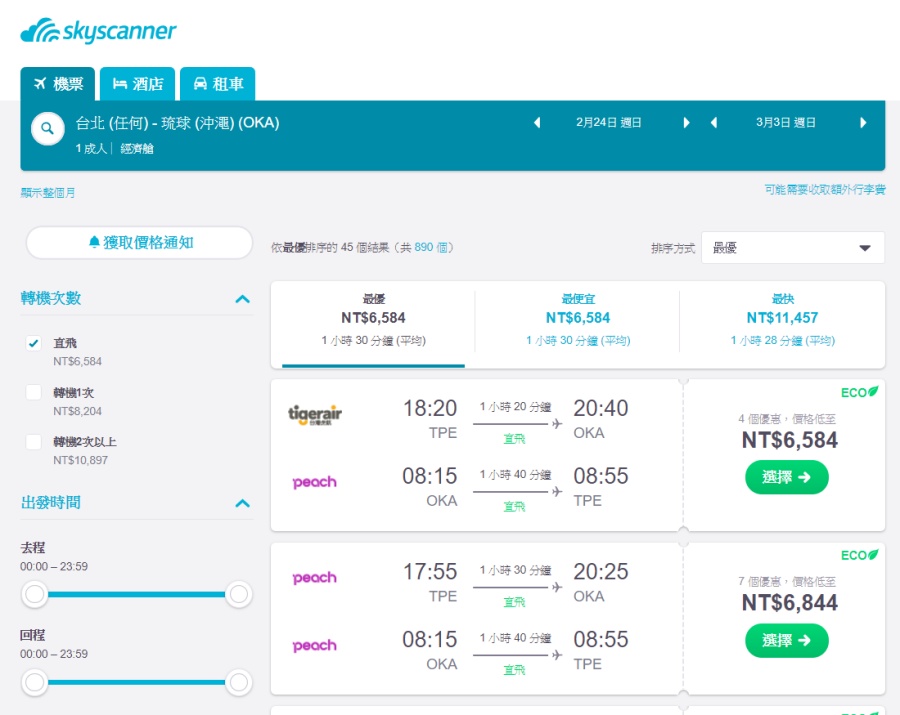Viewport: 900px width, 715px height.
Task: Switch to the 酒店 hotels tab
Action: pos(138,84)
